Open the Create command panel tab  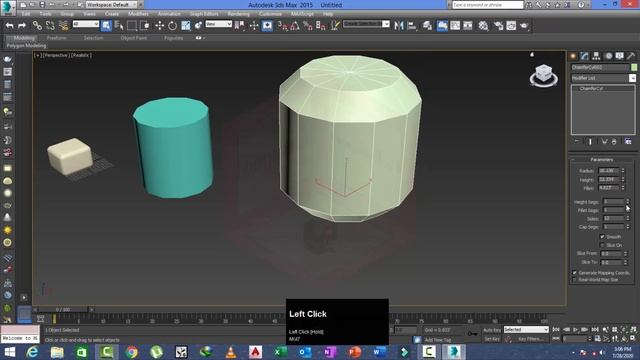tap(573, 56)
